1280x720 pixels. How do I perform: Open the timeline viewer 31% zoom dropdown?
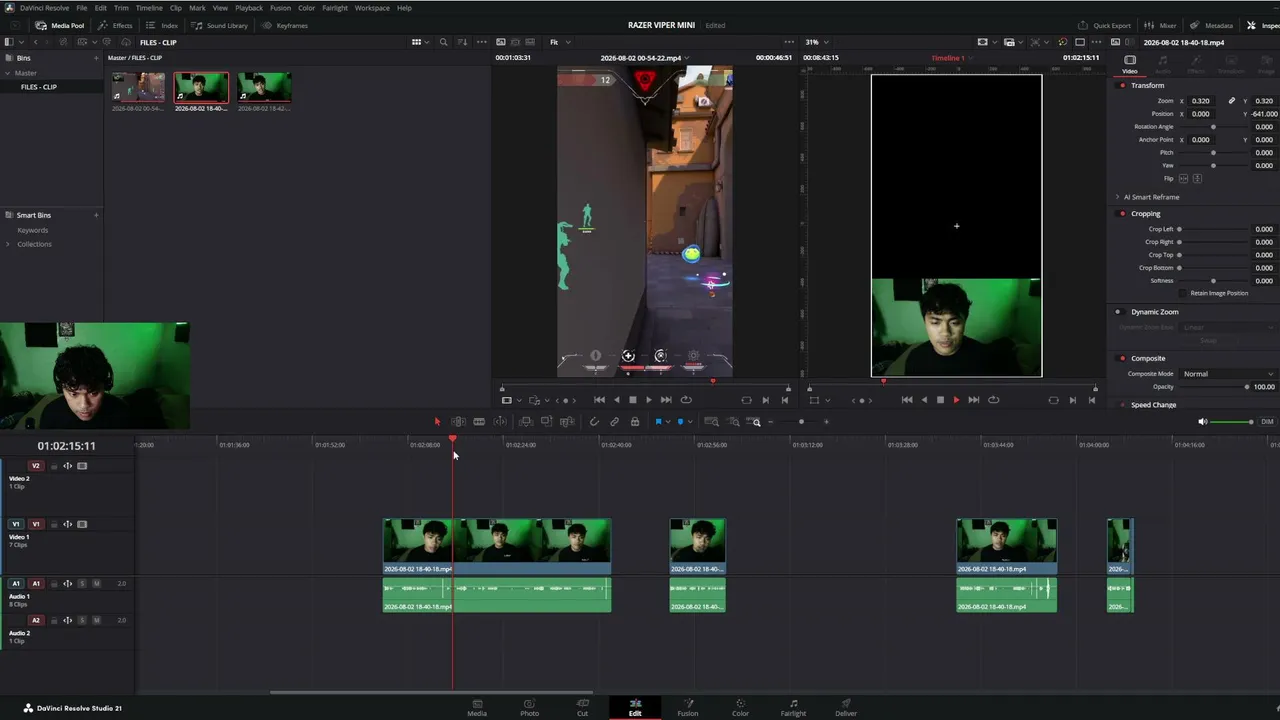(x=815, y=42)
